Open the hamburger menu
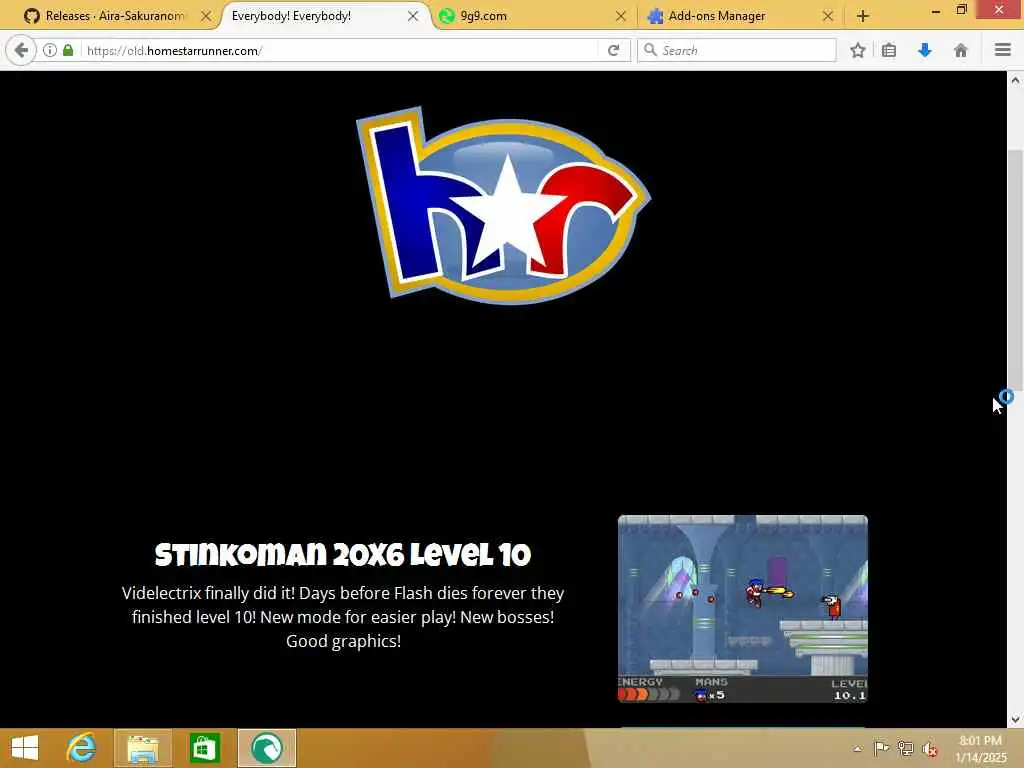1024x768 pixels. [1002, 50]
